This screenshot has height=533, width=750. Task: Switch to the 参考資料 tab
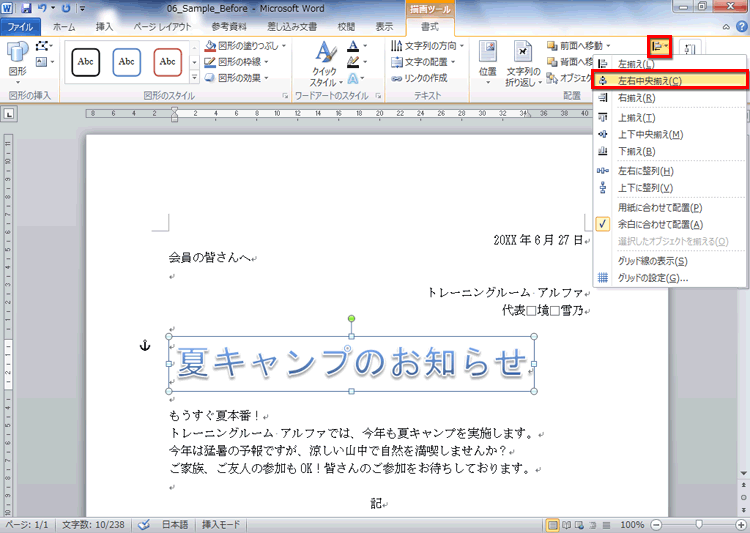click(x=229, y=27)
